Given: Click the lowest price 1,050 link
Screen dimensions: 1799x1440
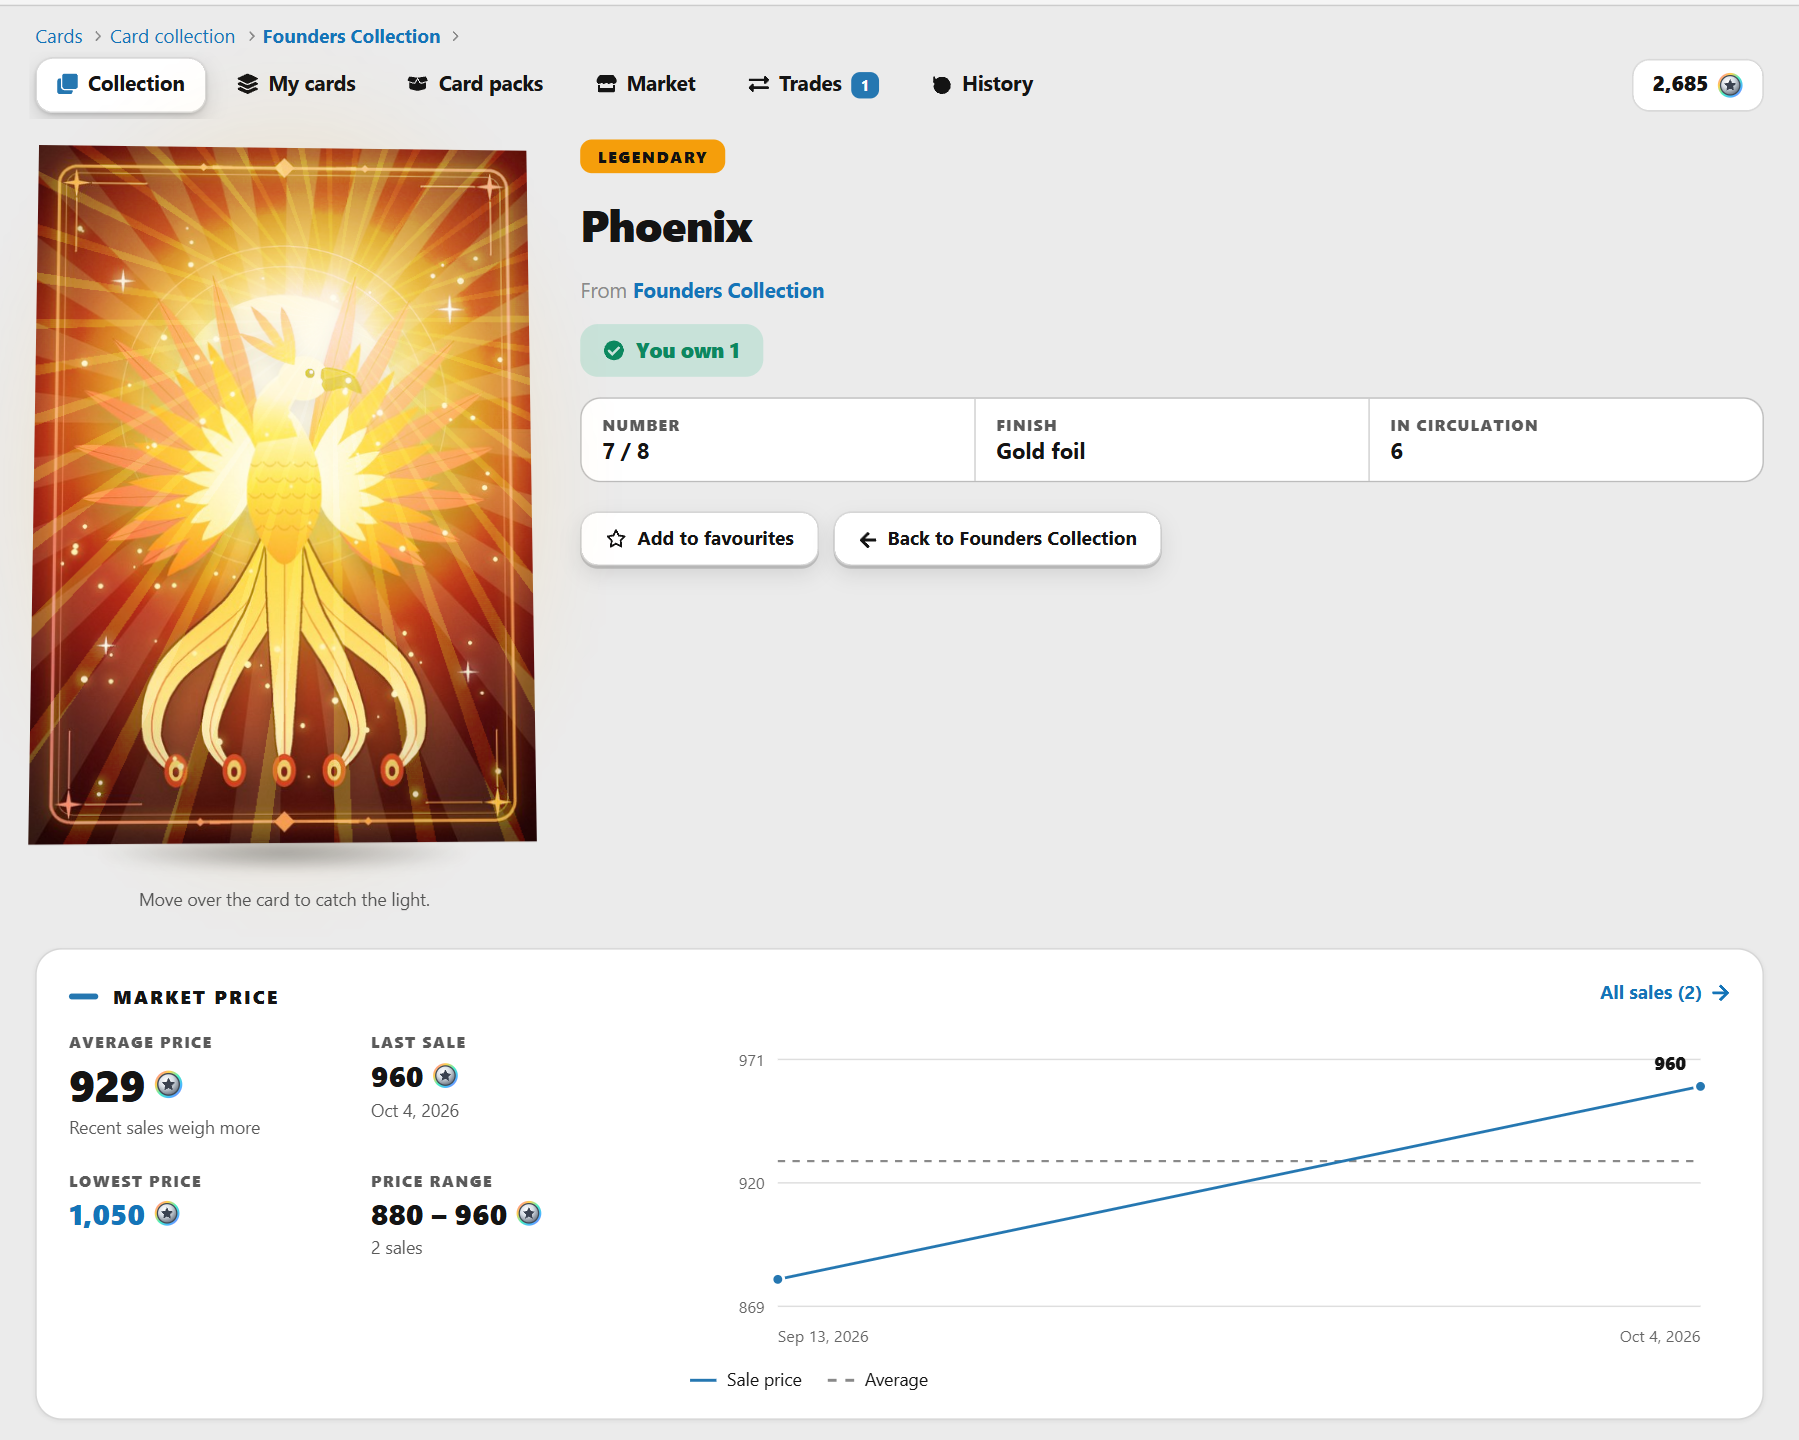Looking at the screenshot, I should tap(107, 1215).
